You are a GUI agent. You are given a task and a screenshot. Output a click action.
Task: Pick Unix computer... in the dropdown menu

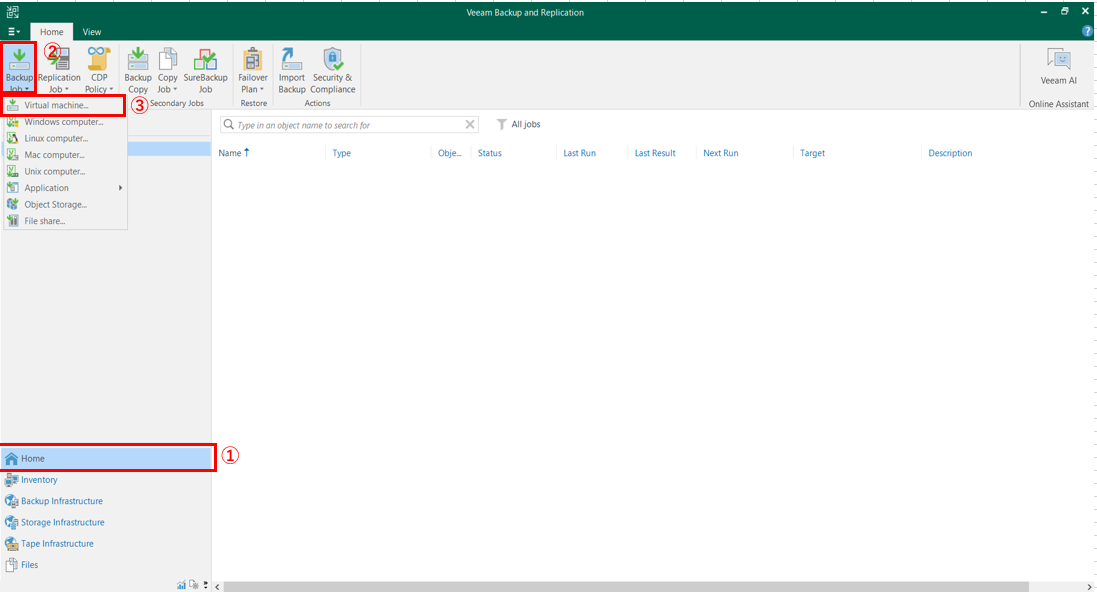[65, 171]
